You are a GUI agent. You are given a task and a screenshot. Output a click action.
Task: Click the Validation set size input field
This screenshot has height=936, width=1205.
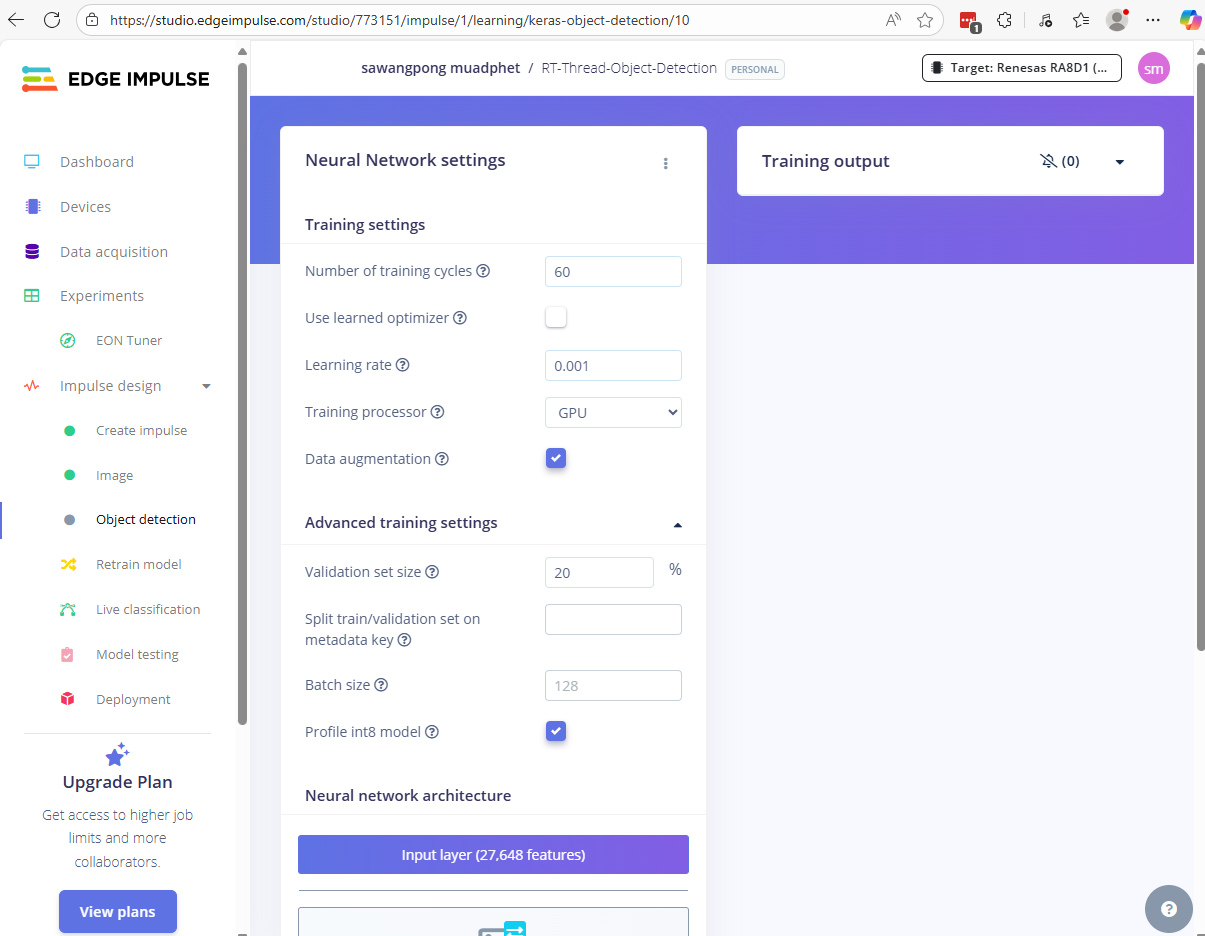tap(599, 572)
